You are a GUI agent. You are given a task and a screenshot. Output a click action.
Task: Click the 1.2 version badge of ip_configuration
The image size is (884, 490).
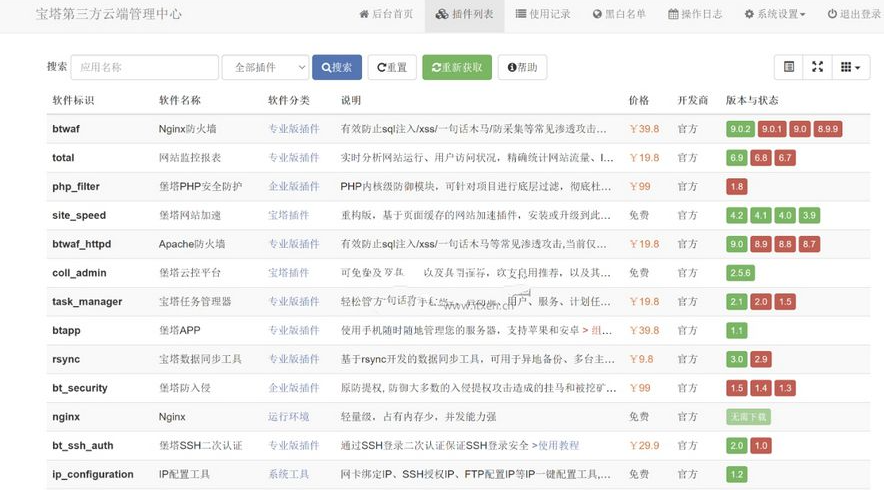pyautogui.click(x=737, y=474)
